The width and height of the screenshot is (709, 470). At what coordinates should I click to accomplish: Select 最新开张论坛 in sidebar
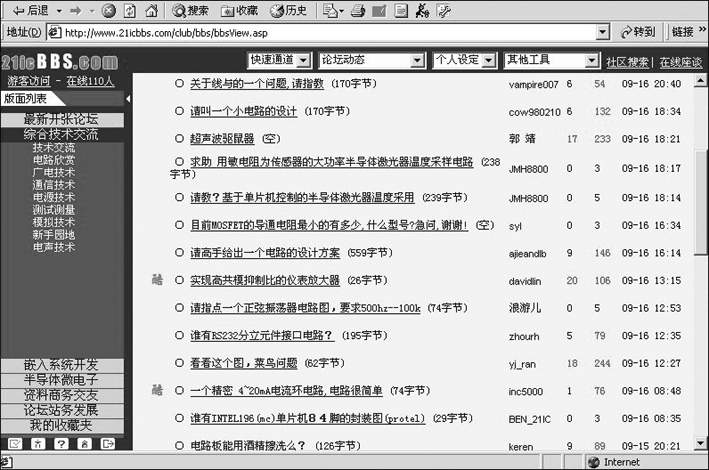(62, 119)
